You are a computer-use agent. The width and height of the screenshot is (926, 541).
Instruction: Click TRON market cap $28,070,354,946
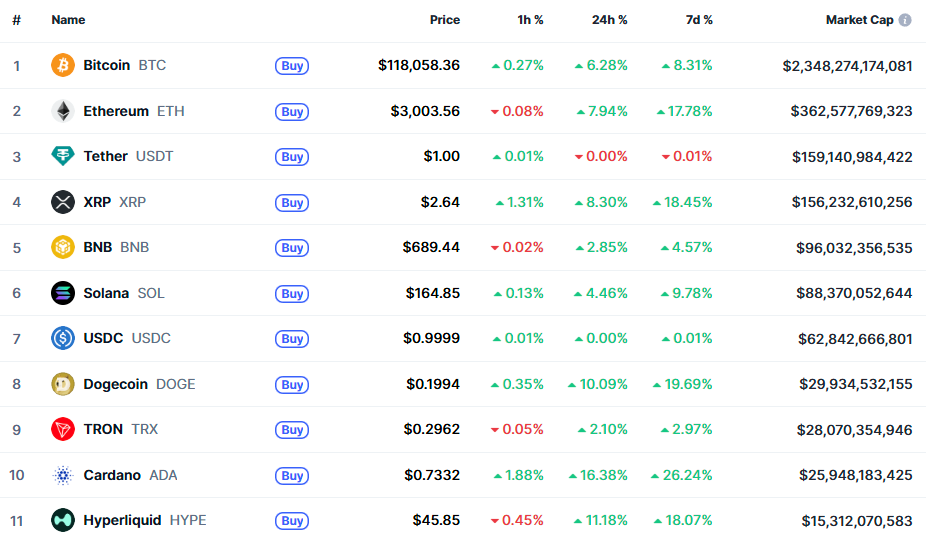coord(855,429)
